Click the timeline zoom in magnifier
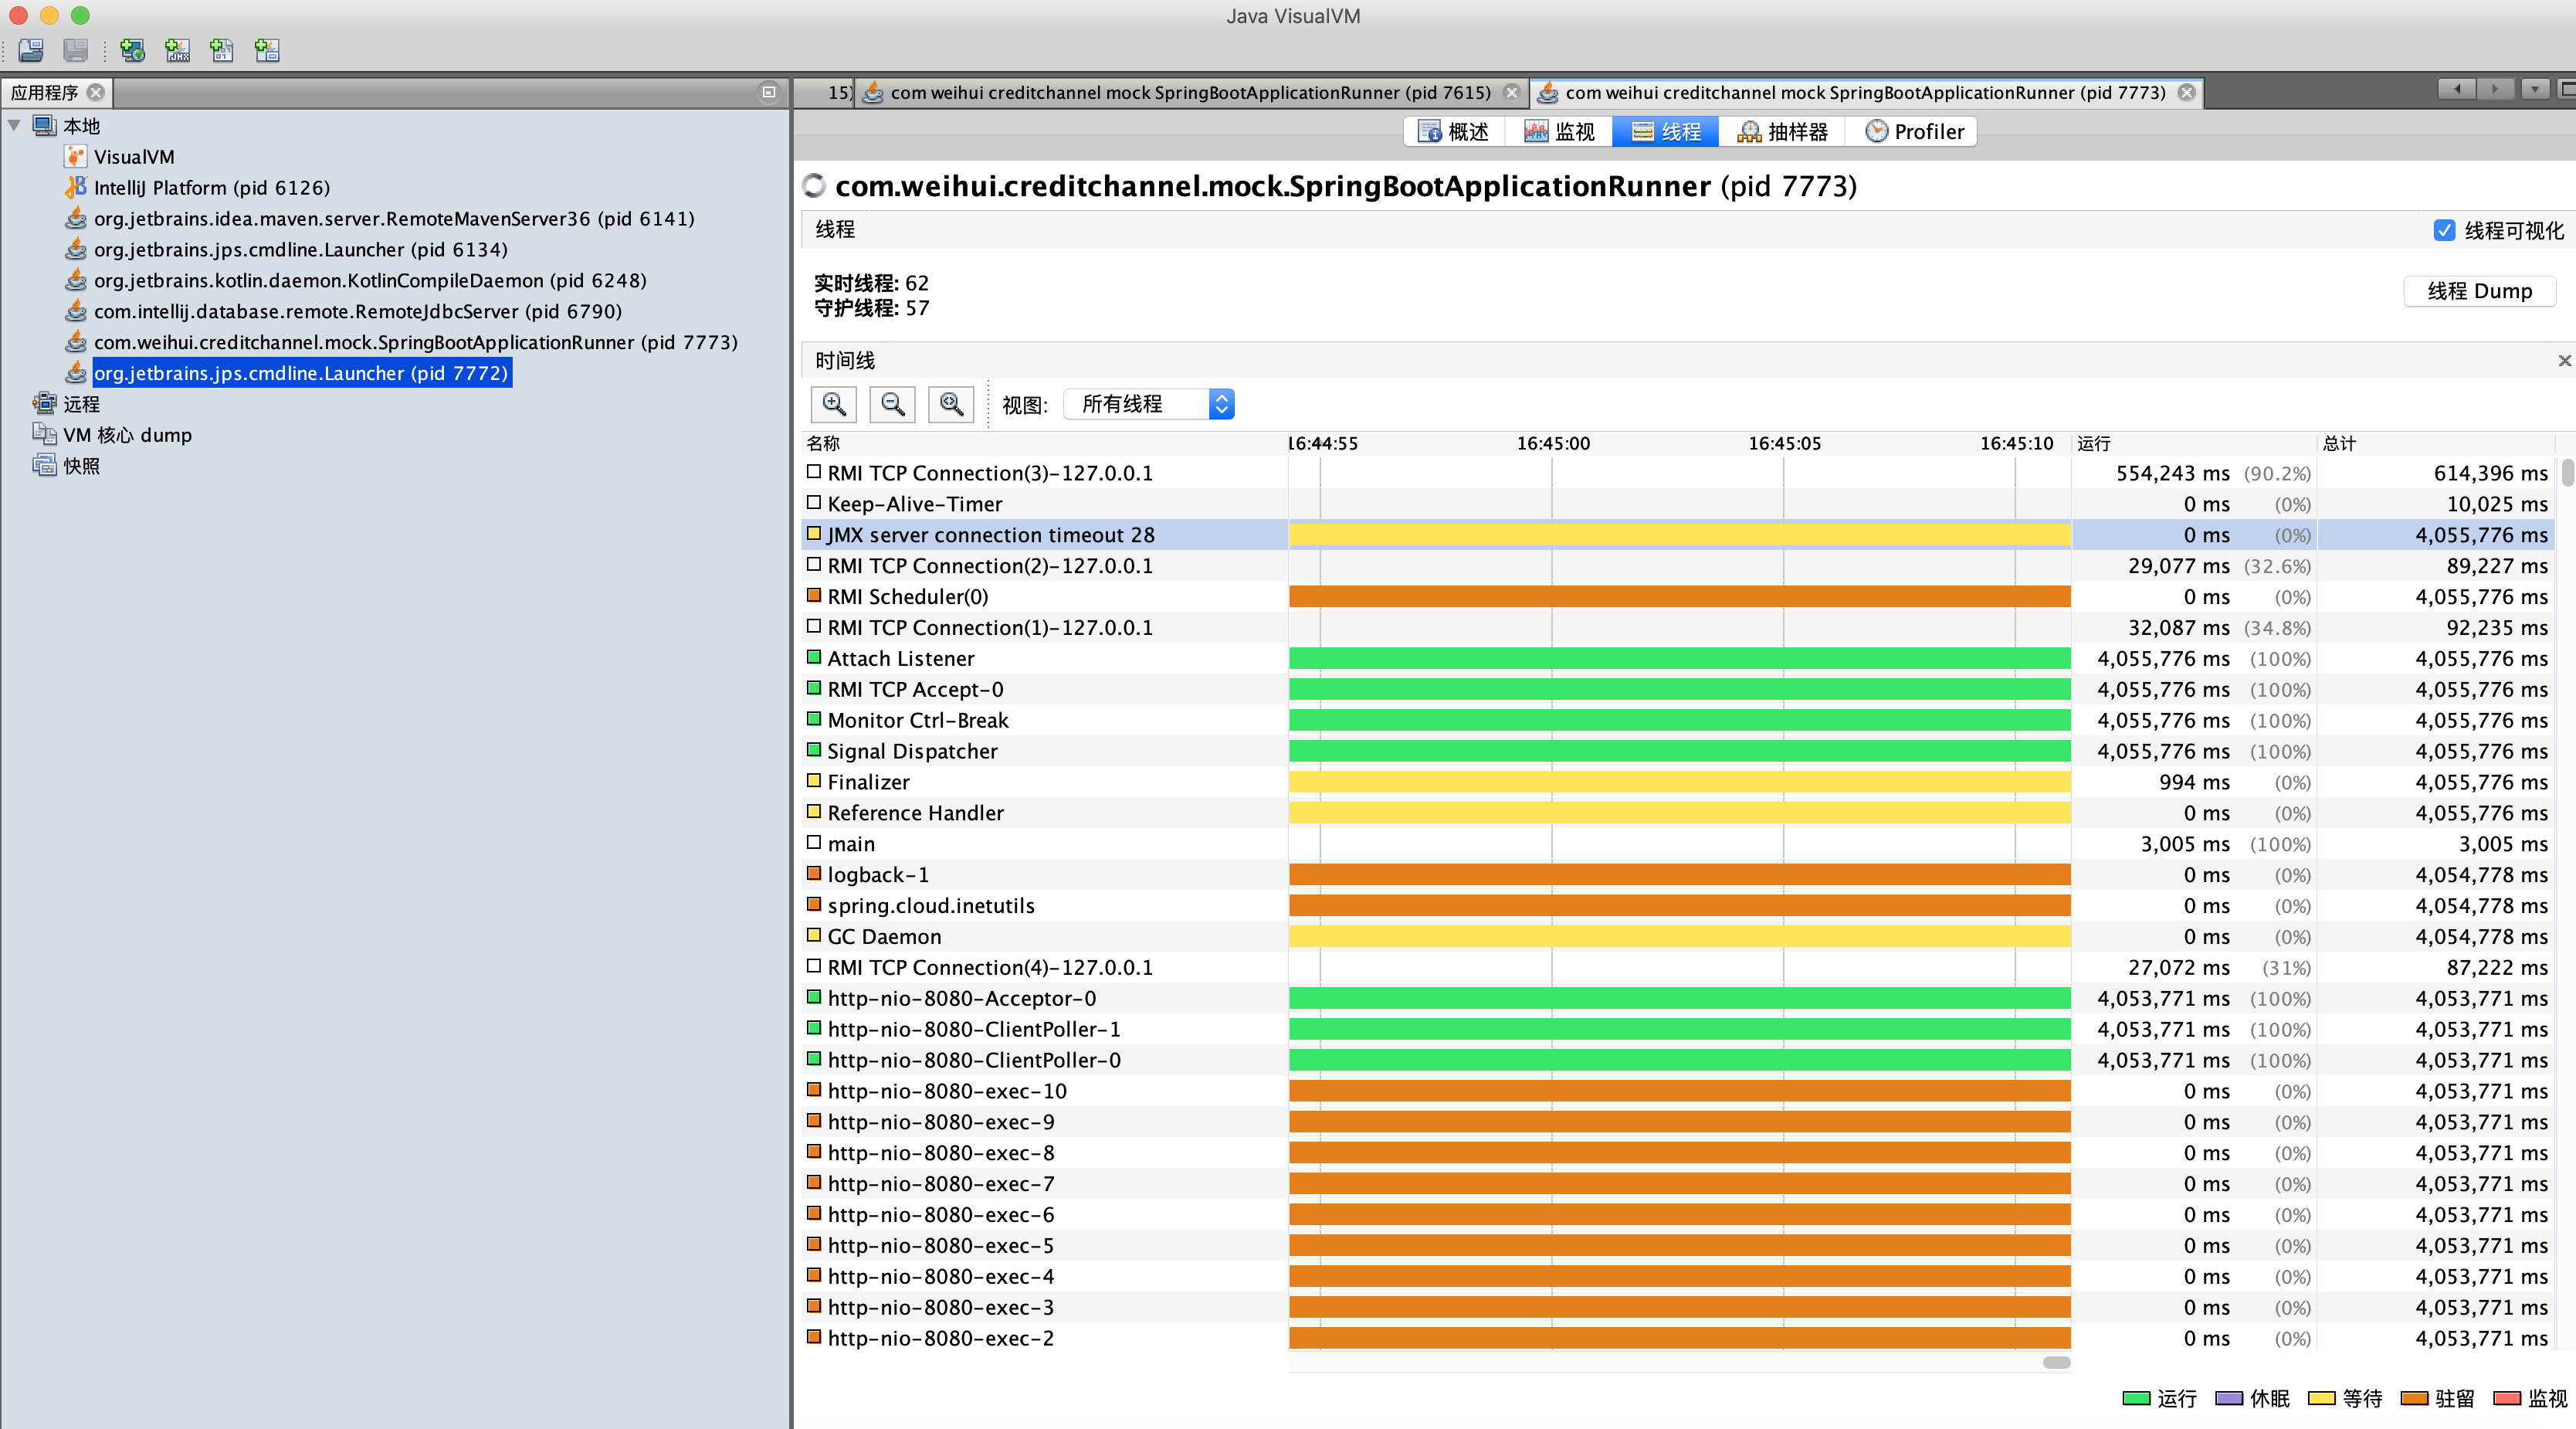The height and width of the screenshot is (1429, 2576). [833, 404]
